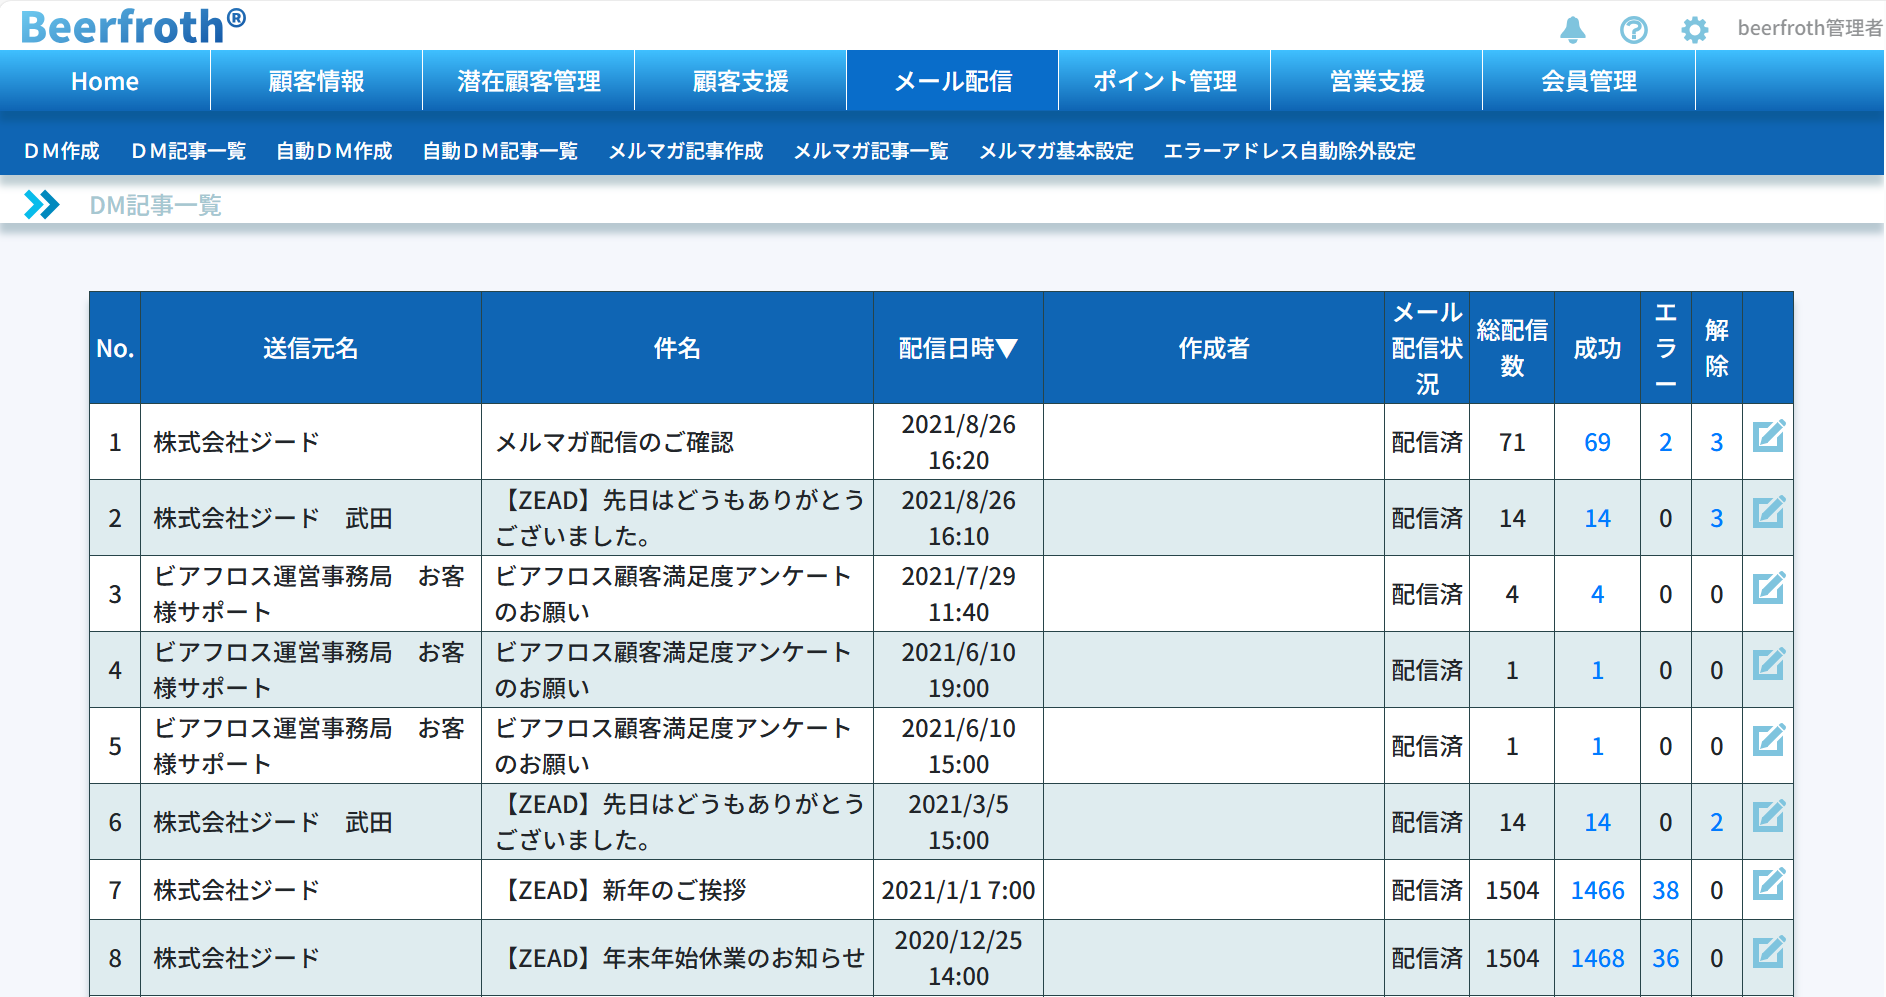
Task: Click the beerfroth管理者 user name
Action: coord(1808,28)
